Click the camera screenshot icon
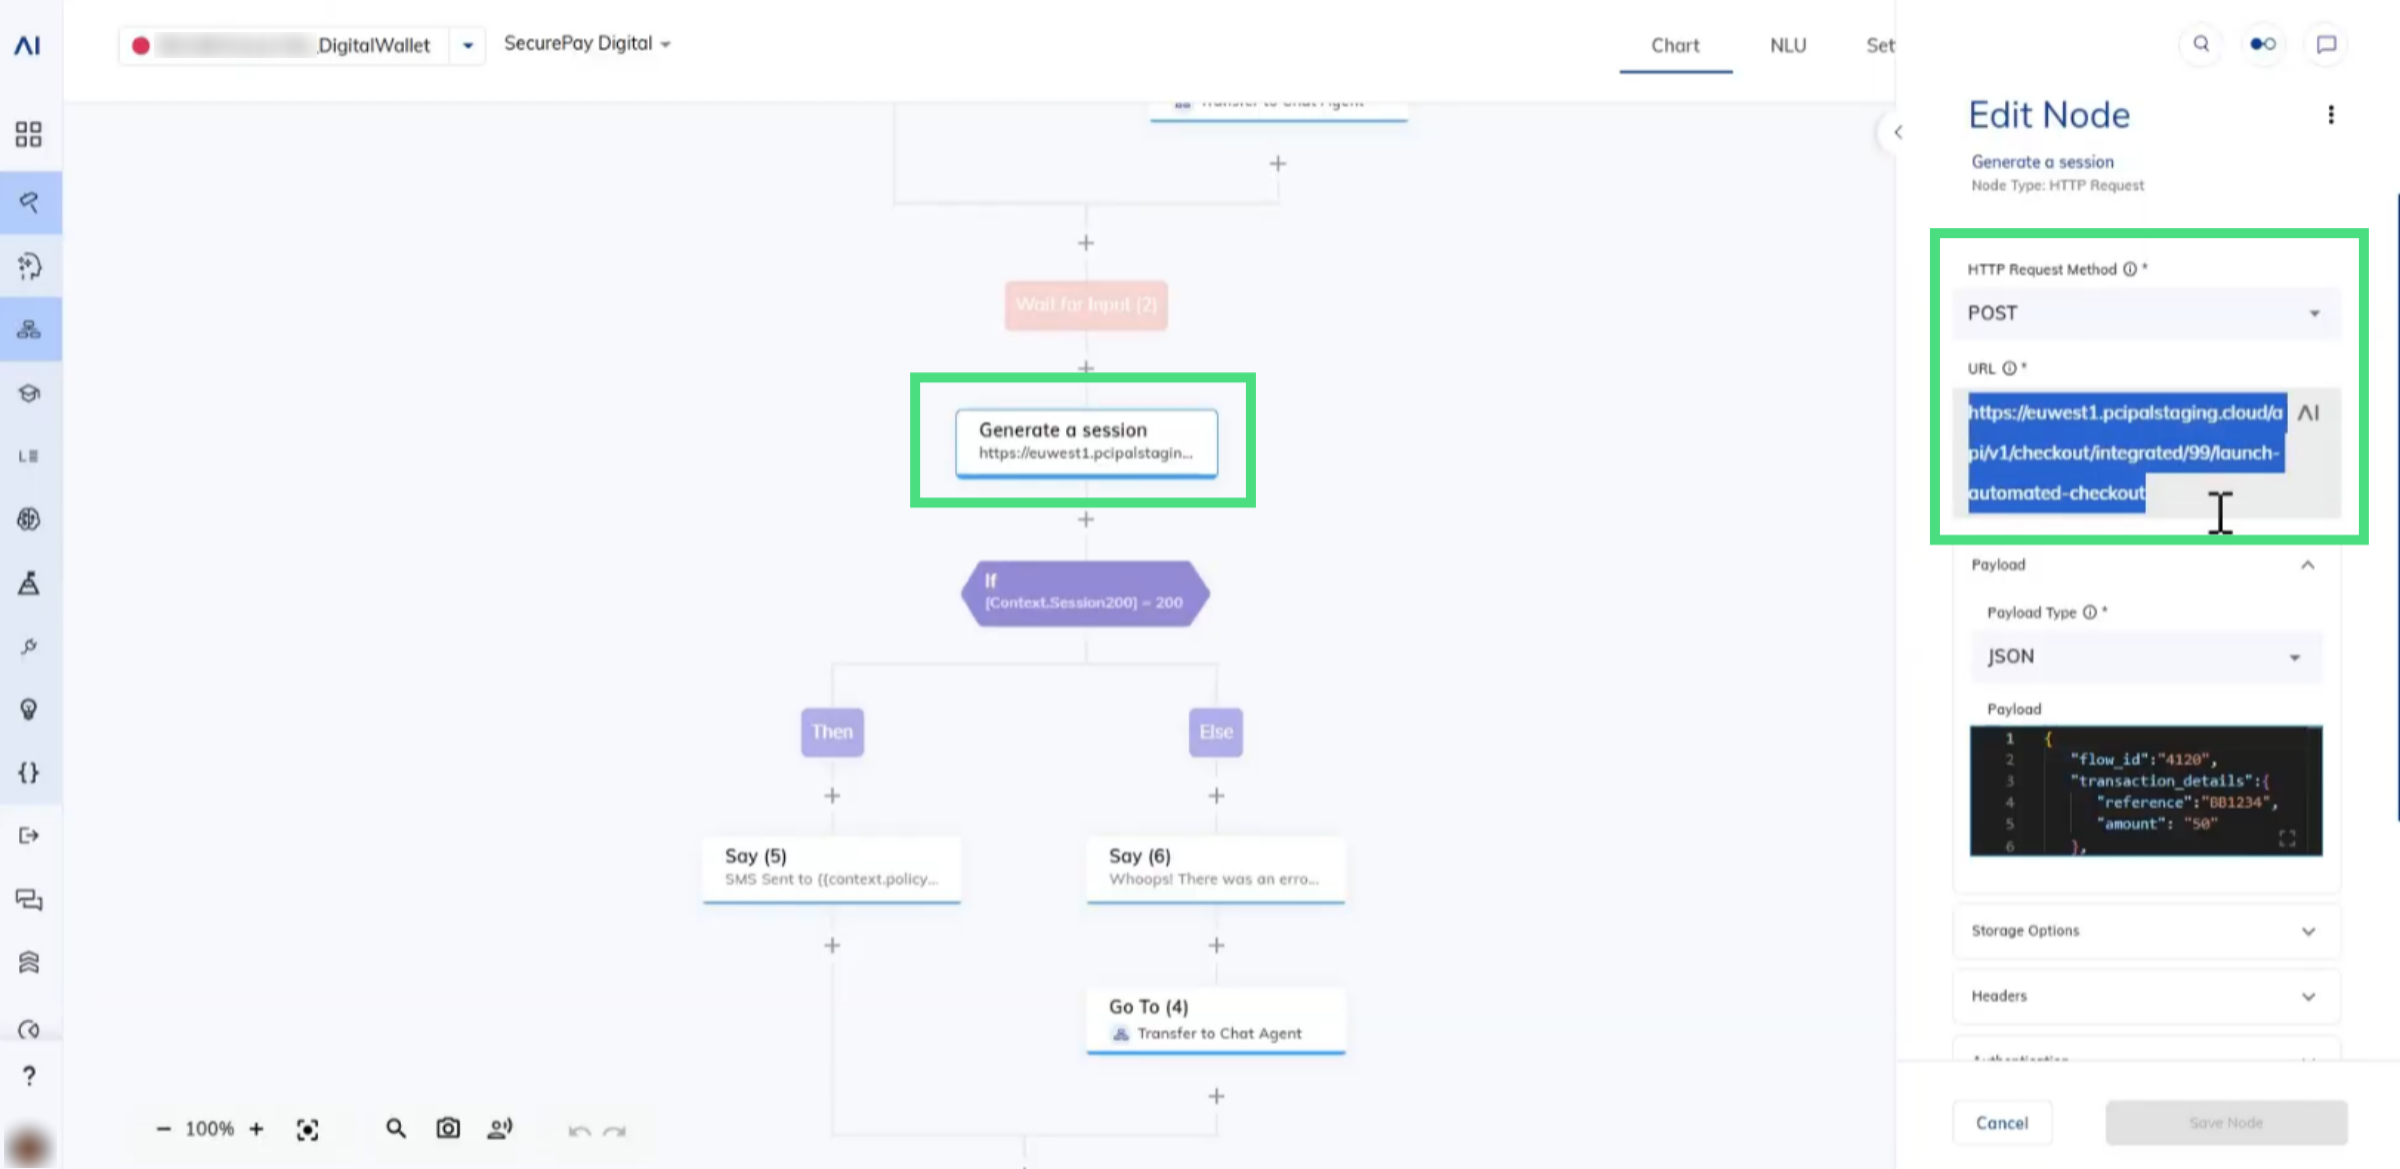 448,1129
